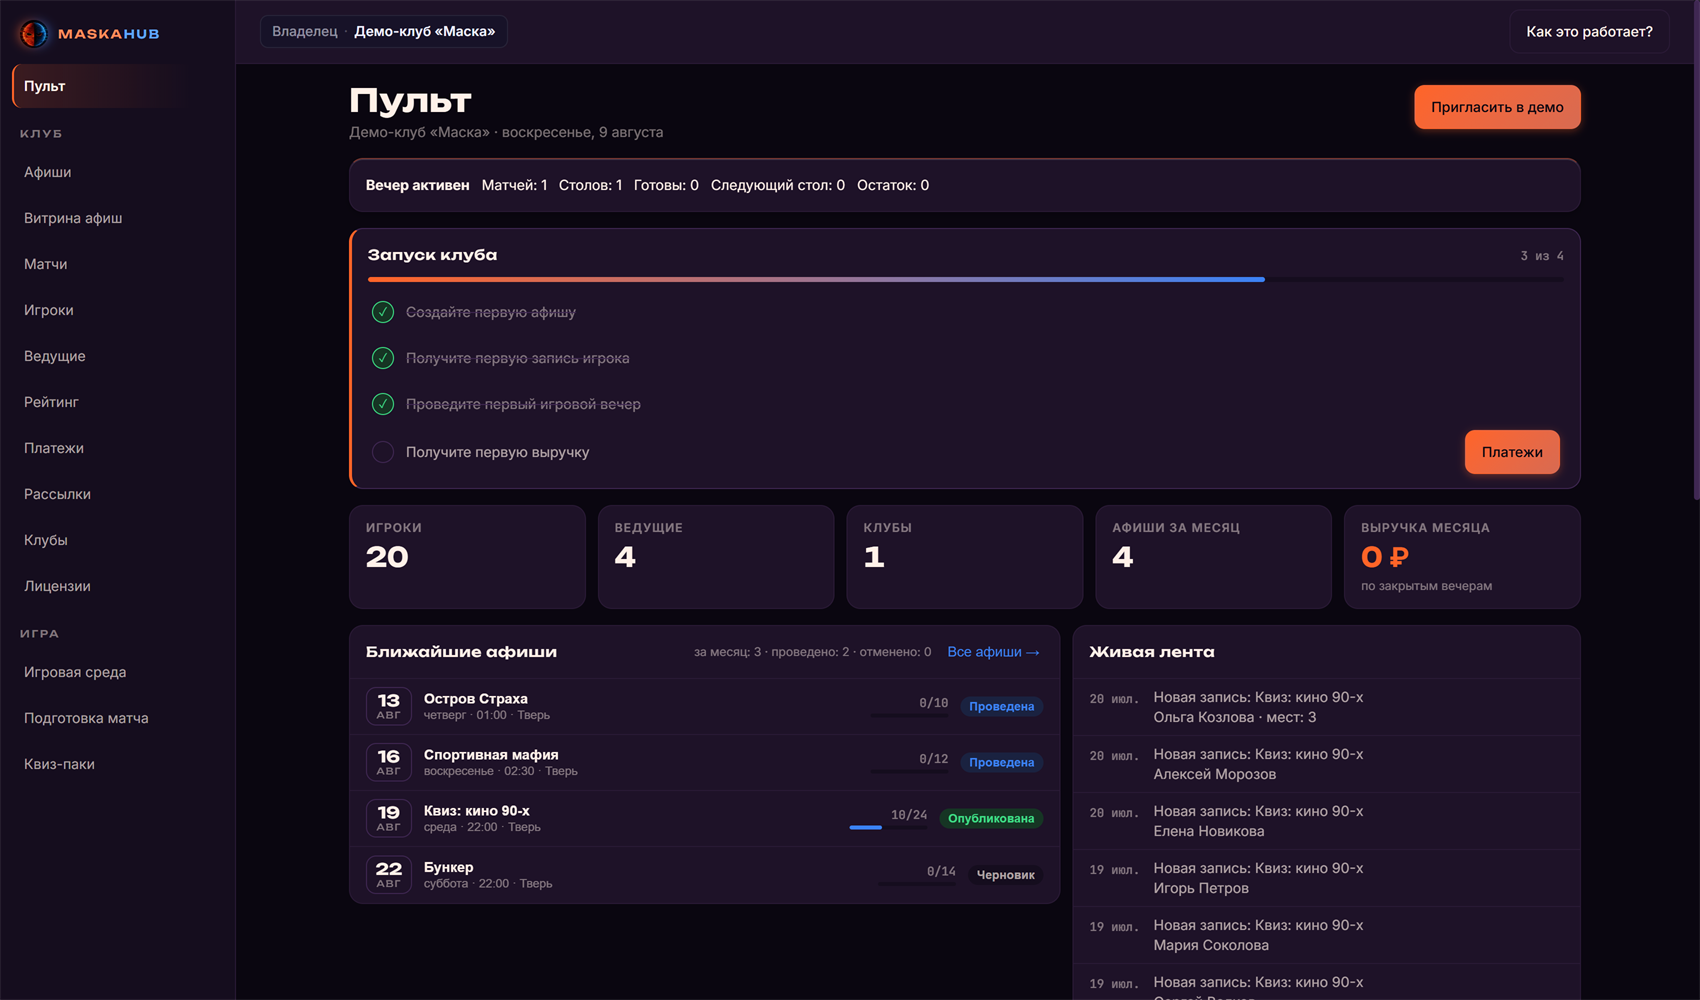Check the 'Получите первую выручку' circle
Image resolution: width=1700 pixels, height=1000 pixels.
click(x=383, y=452)
